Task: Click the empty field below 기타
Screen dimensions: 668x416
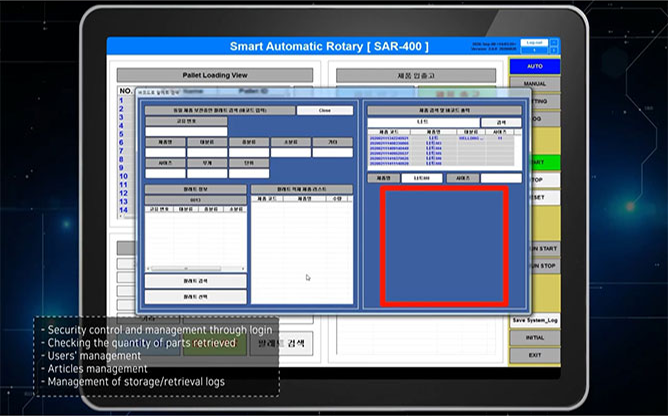Action: 332,152
